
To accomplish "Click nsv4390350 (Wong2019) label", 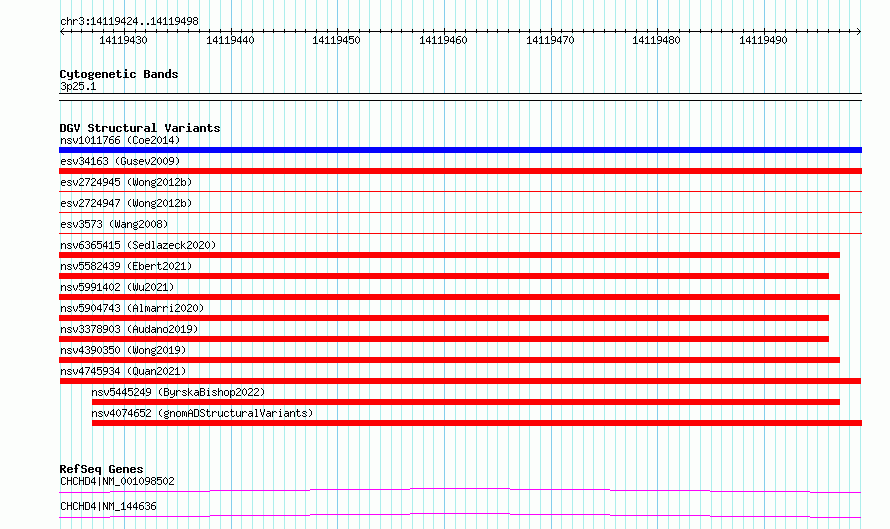I will pyautogui.click(x=123, y=350).
